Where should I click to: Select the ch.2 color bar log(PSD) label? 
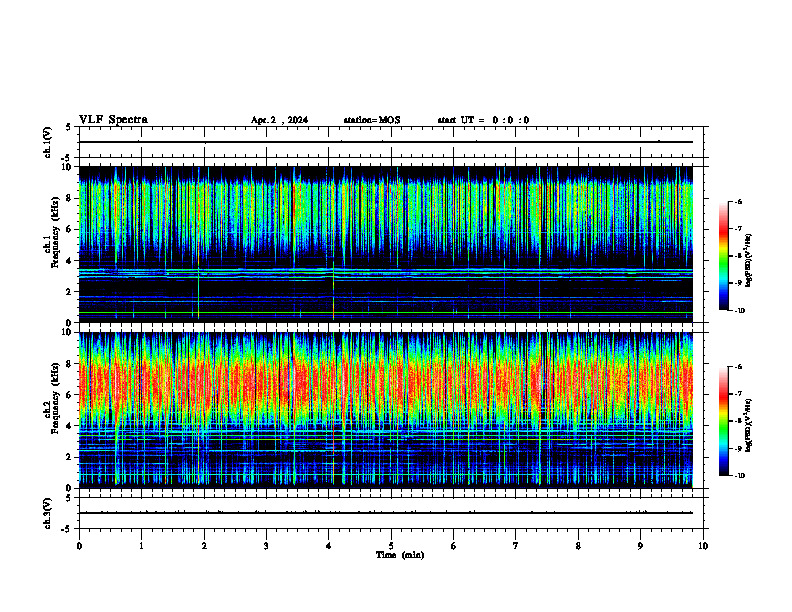click(749, 425)
